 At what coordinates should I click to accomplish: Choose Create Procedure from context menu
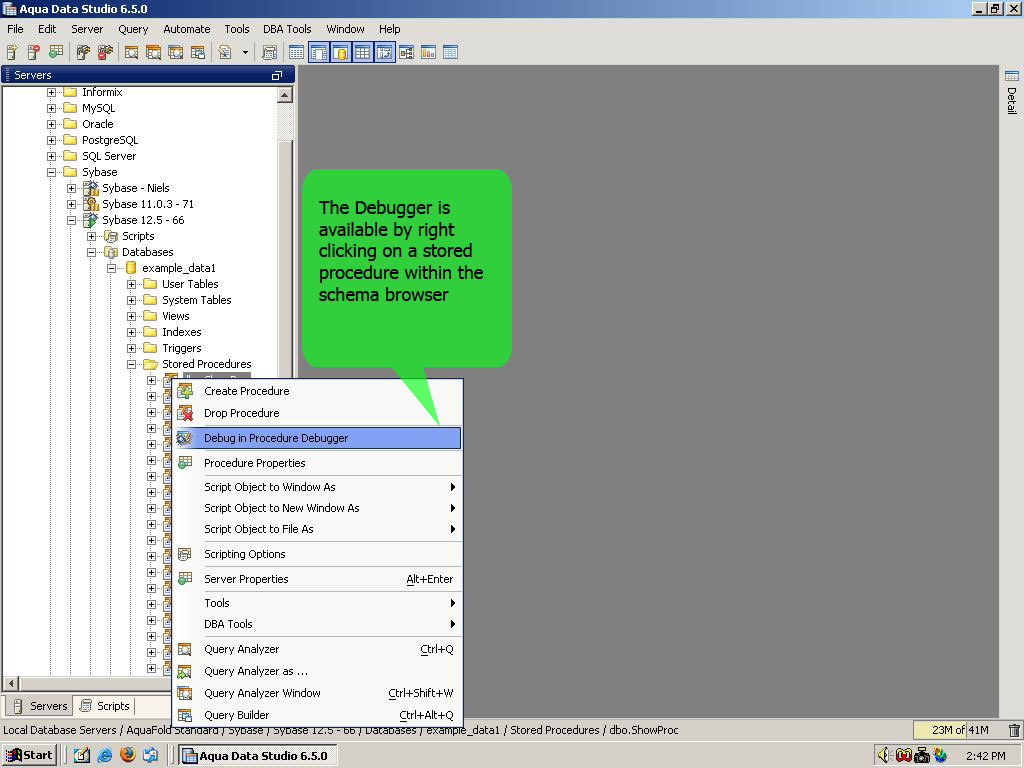[318, 391]
